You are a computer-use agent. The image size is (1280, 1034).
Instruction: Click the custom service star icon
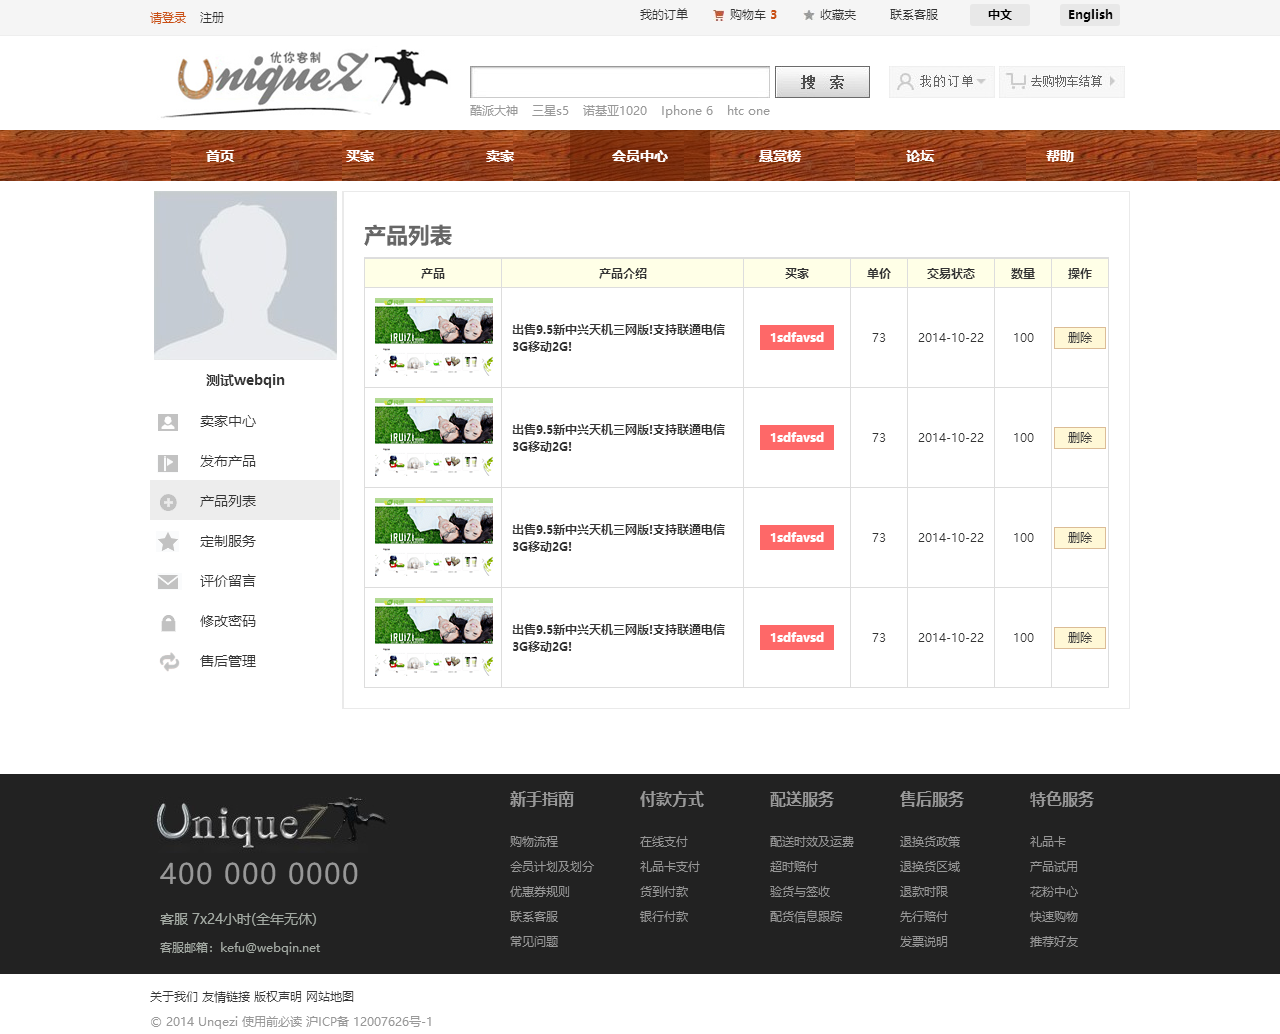click(x=168, y=542)
